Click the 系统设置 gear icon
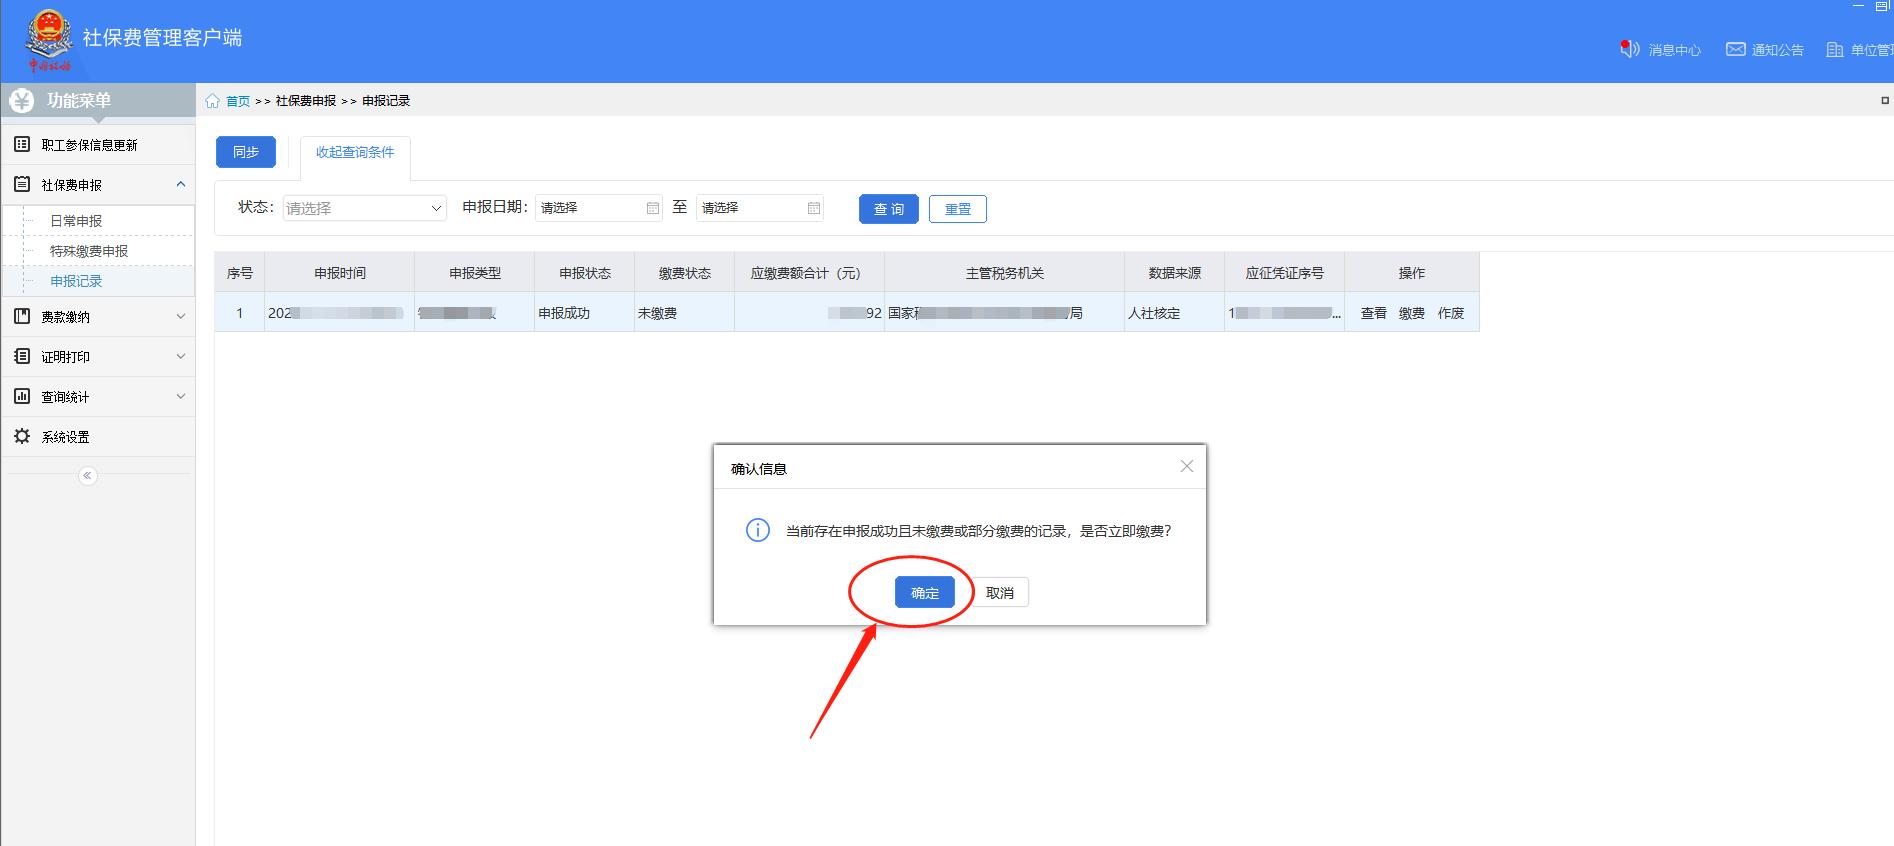Screen dimensions: 1894x846 [22, 437]
